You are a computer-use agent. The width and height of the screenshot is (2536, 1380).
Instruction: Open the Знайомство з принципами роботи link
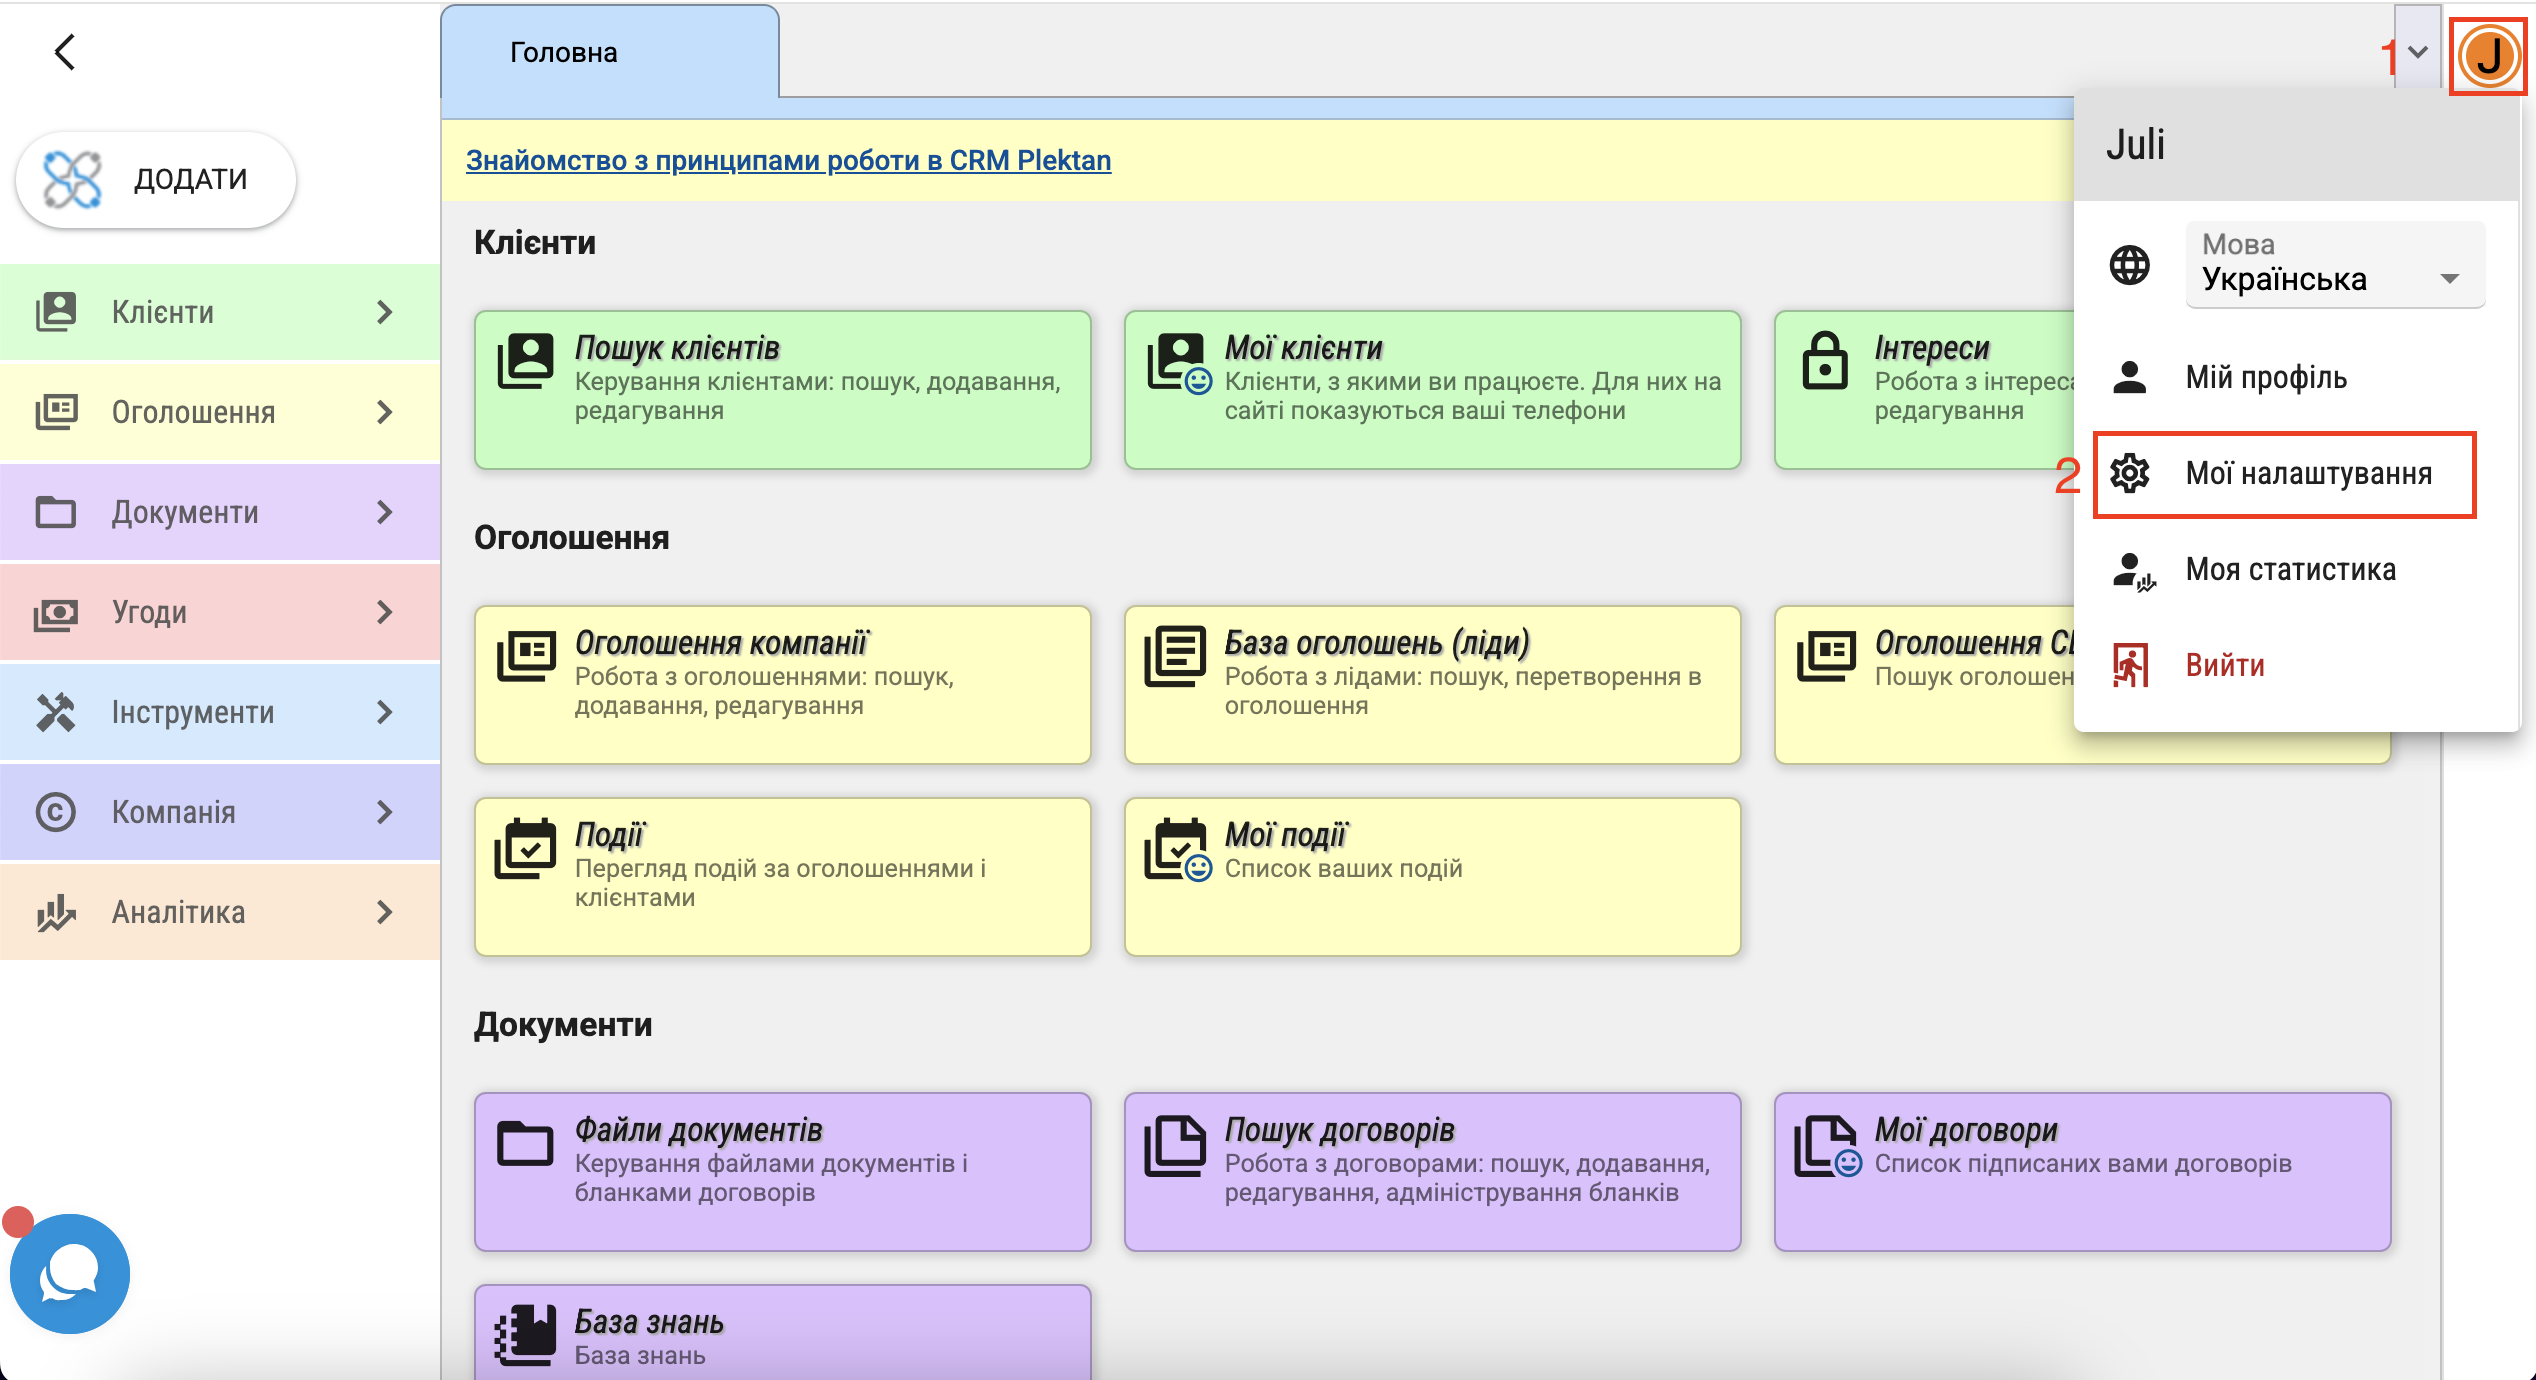pyautogui.click(x=788, y=160)
